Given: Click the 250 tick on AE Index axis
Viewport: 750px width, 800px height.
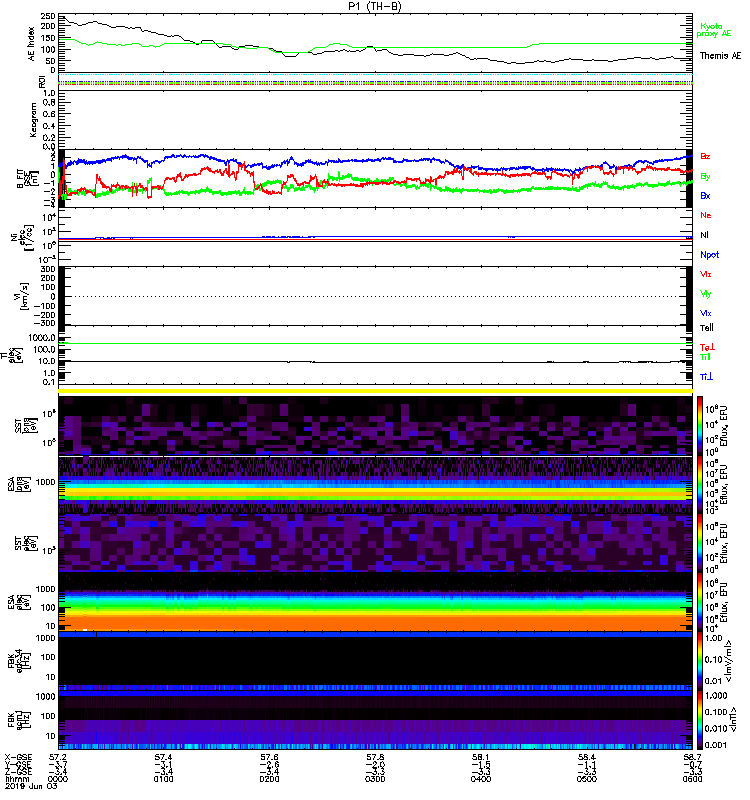Looking at the screenshot, I should (49, 16).
